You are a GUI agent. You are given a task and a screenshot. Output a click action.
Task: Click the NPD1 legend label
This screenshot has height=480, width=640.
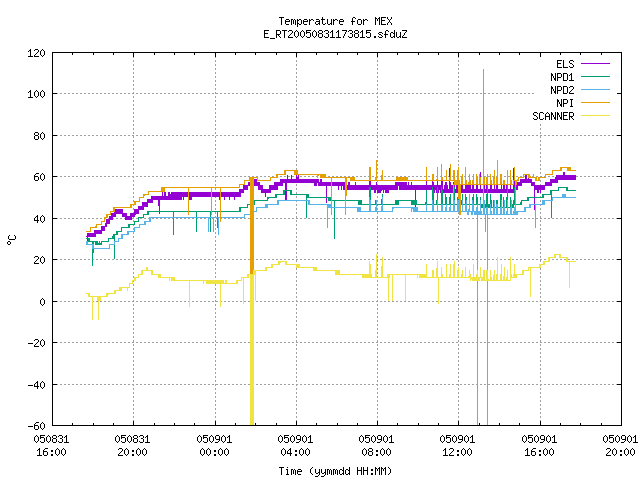562,77
